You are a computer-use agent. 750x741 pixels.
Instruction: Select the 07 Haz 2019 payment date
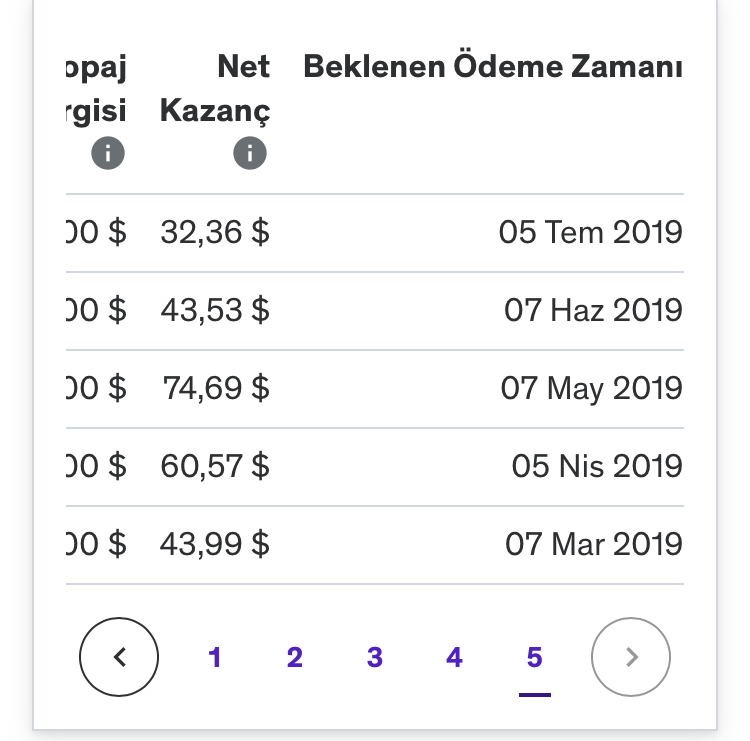(593, 310)
